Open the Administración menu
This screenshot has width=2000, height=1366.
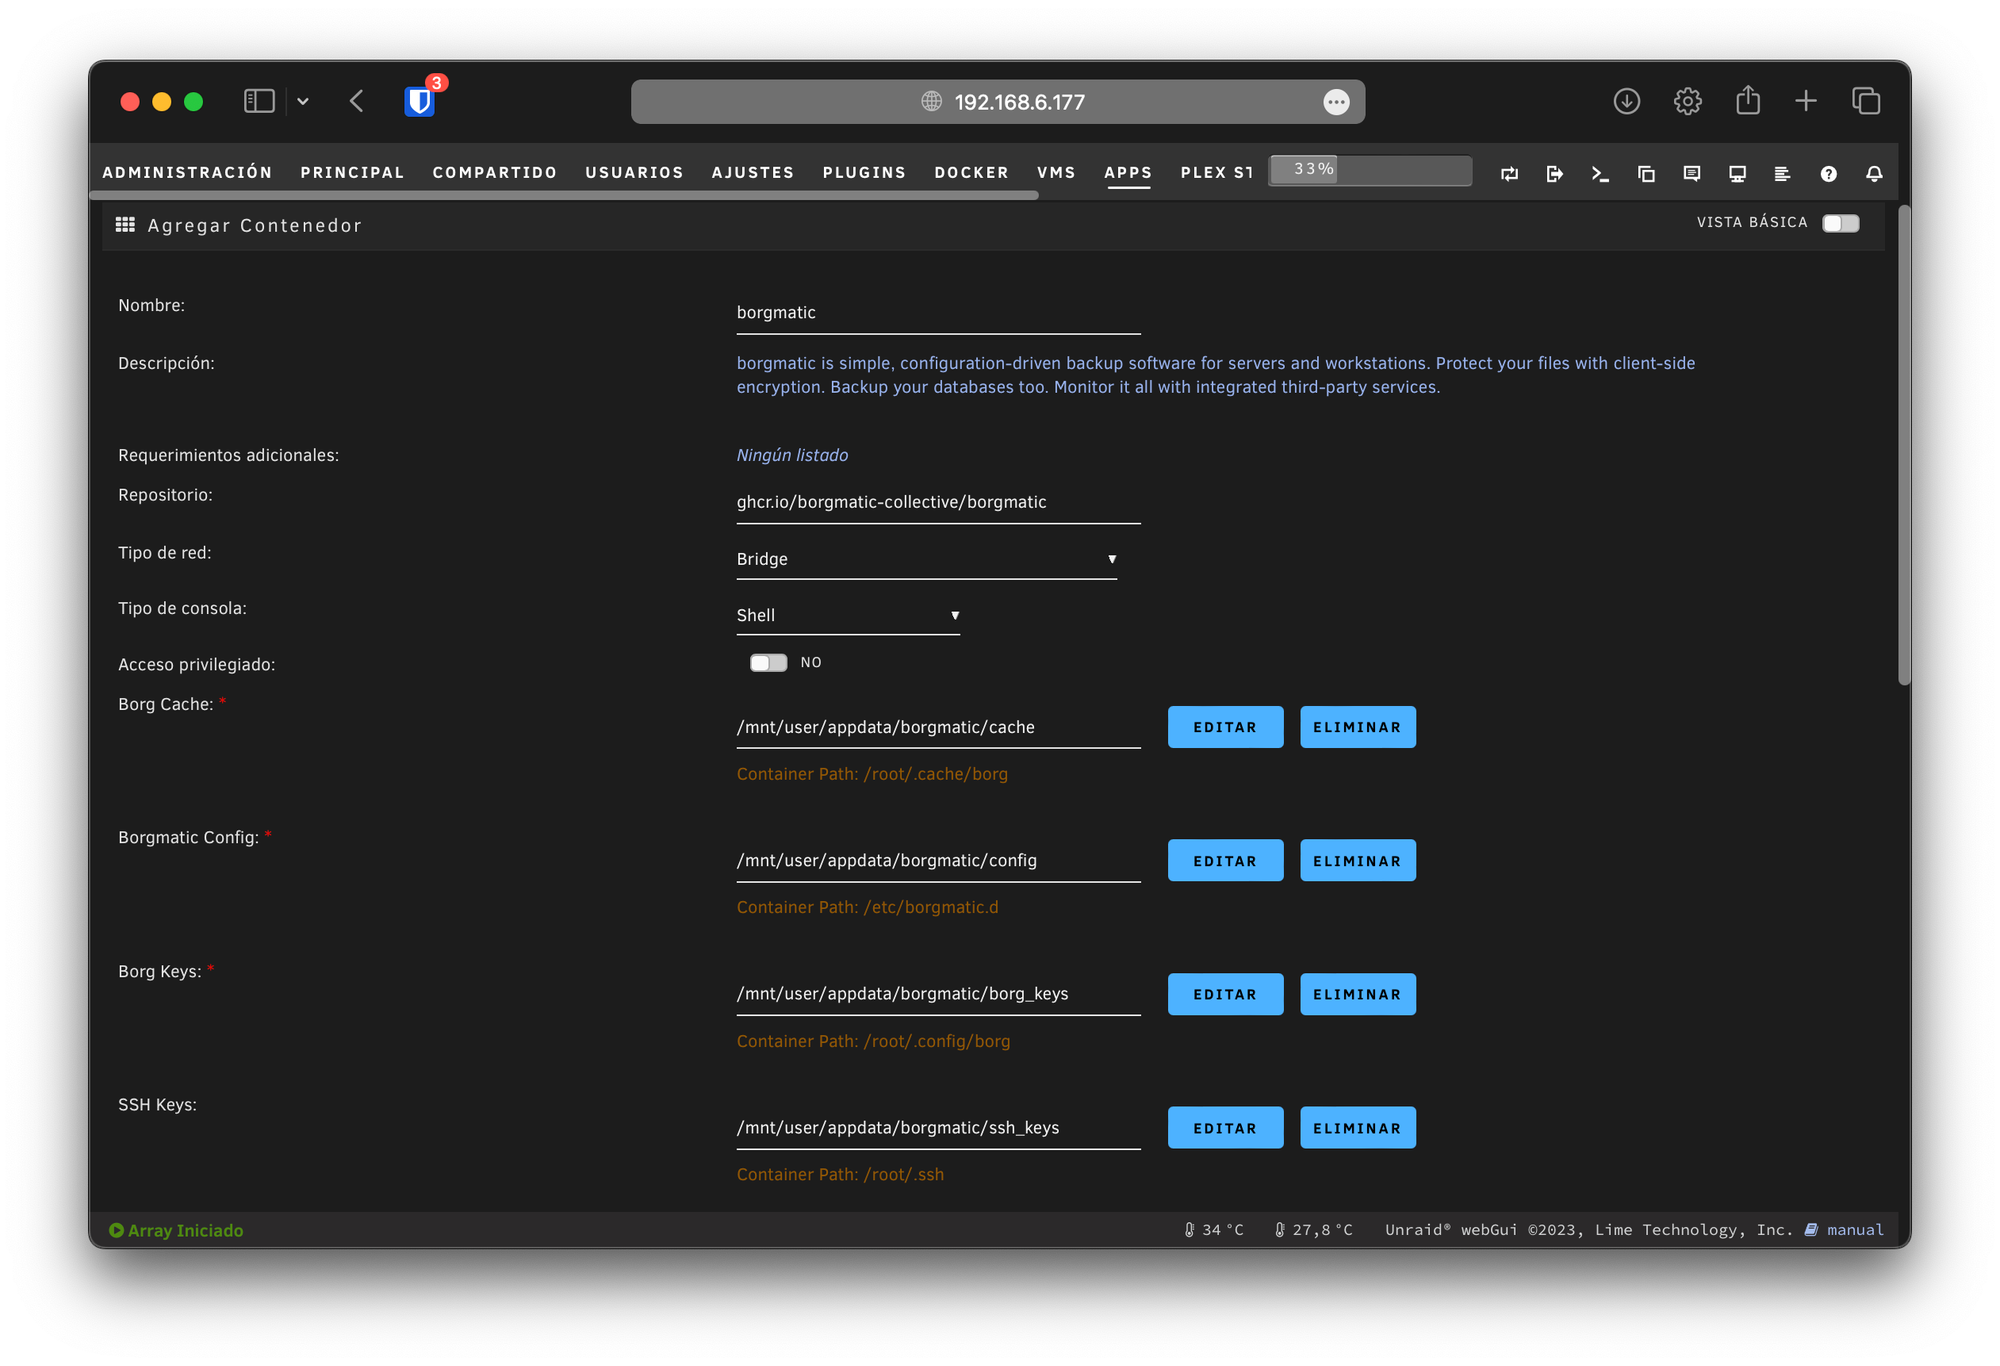(x=187, y=172)
